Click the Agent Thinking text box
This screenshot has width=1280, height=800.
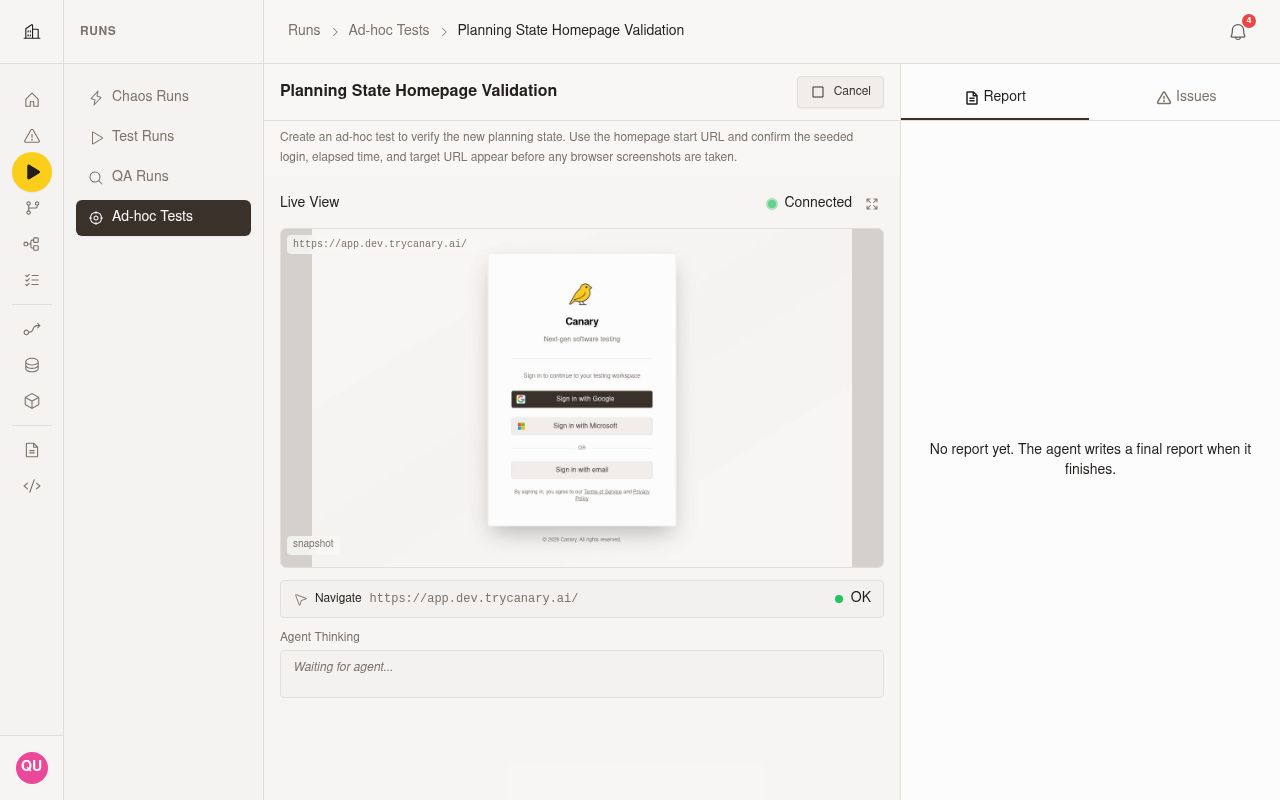click(582, 674)
